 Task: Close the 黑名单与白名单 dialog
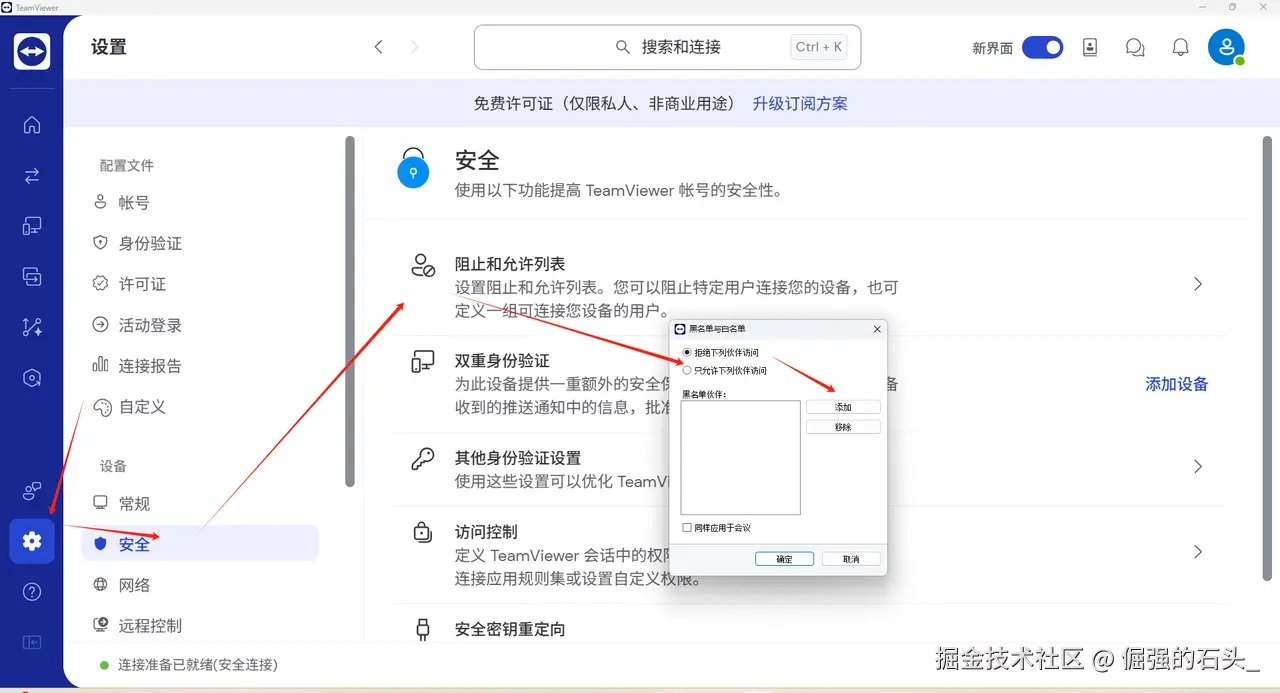coord(877,328)
